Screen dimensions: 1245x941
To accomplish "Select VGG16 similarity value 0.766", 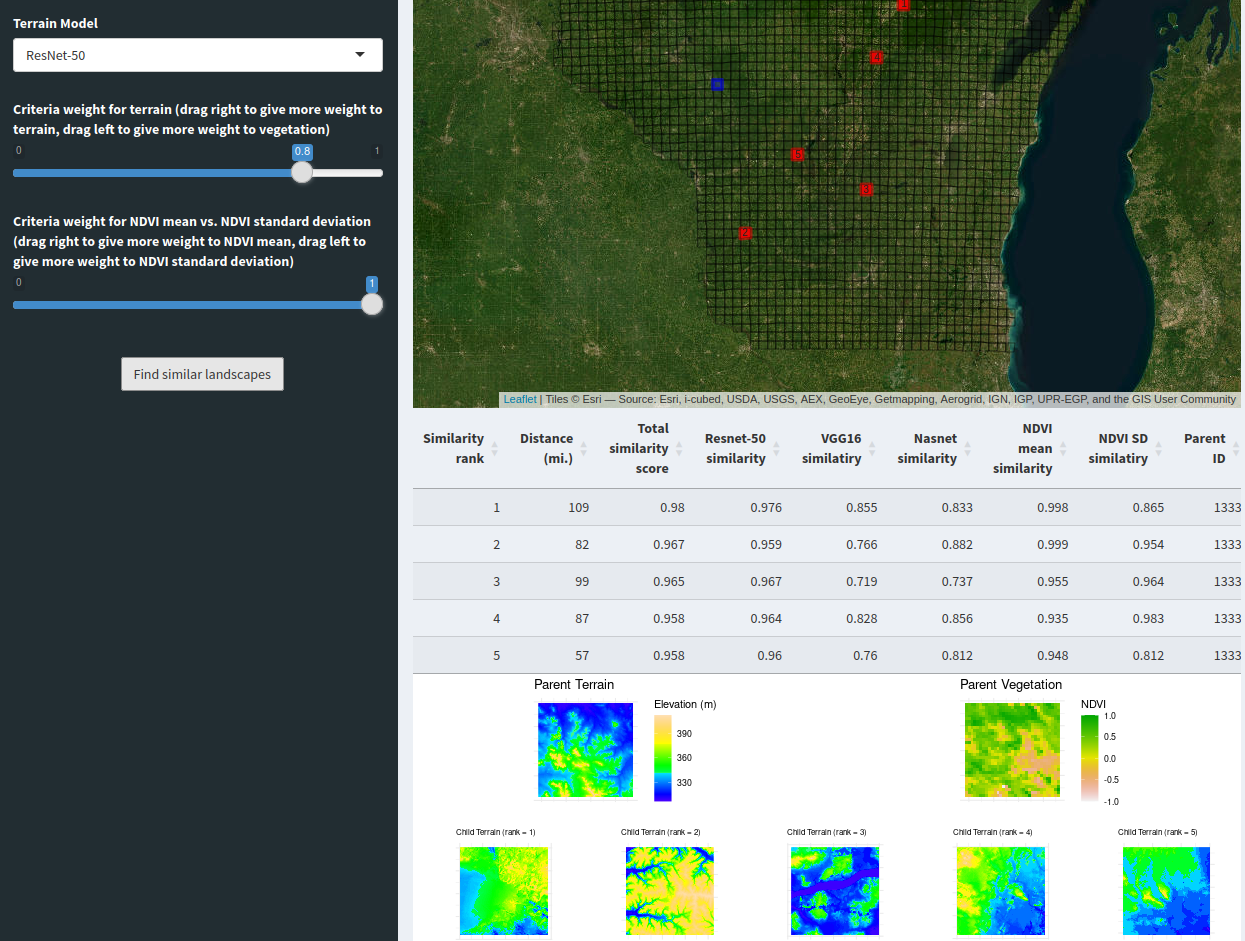I will pyautogui.click(x=862, y=544).
